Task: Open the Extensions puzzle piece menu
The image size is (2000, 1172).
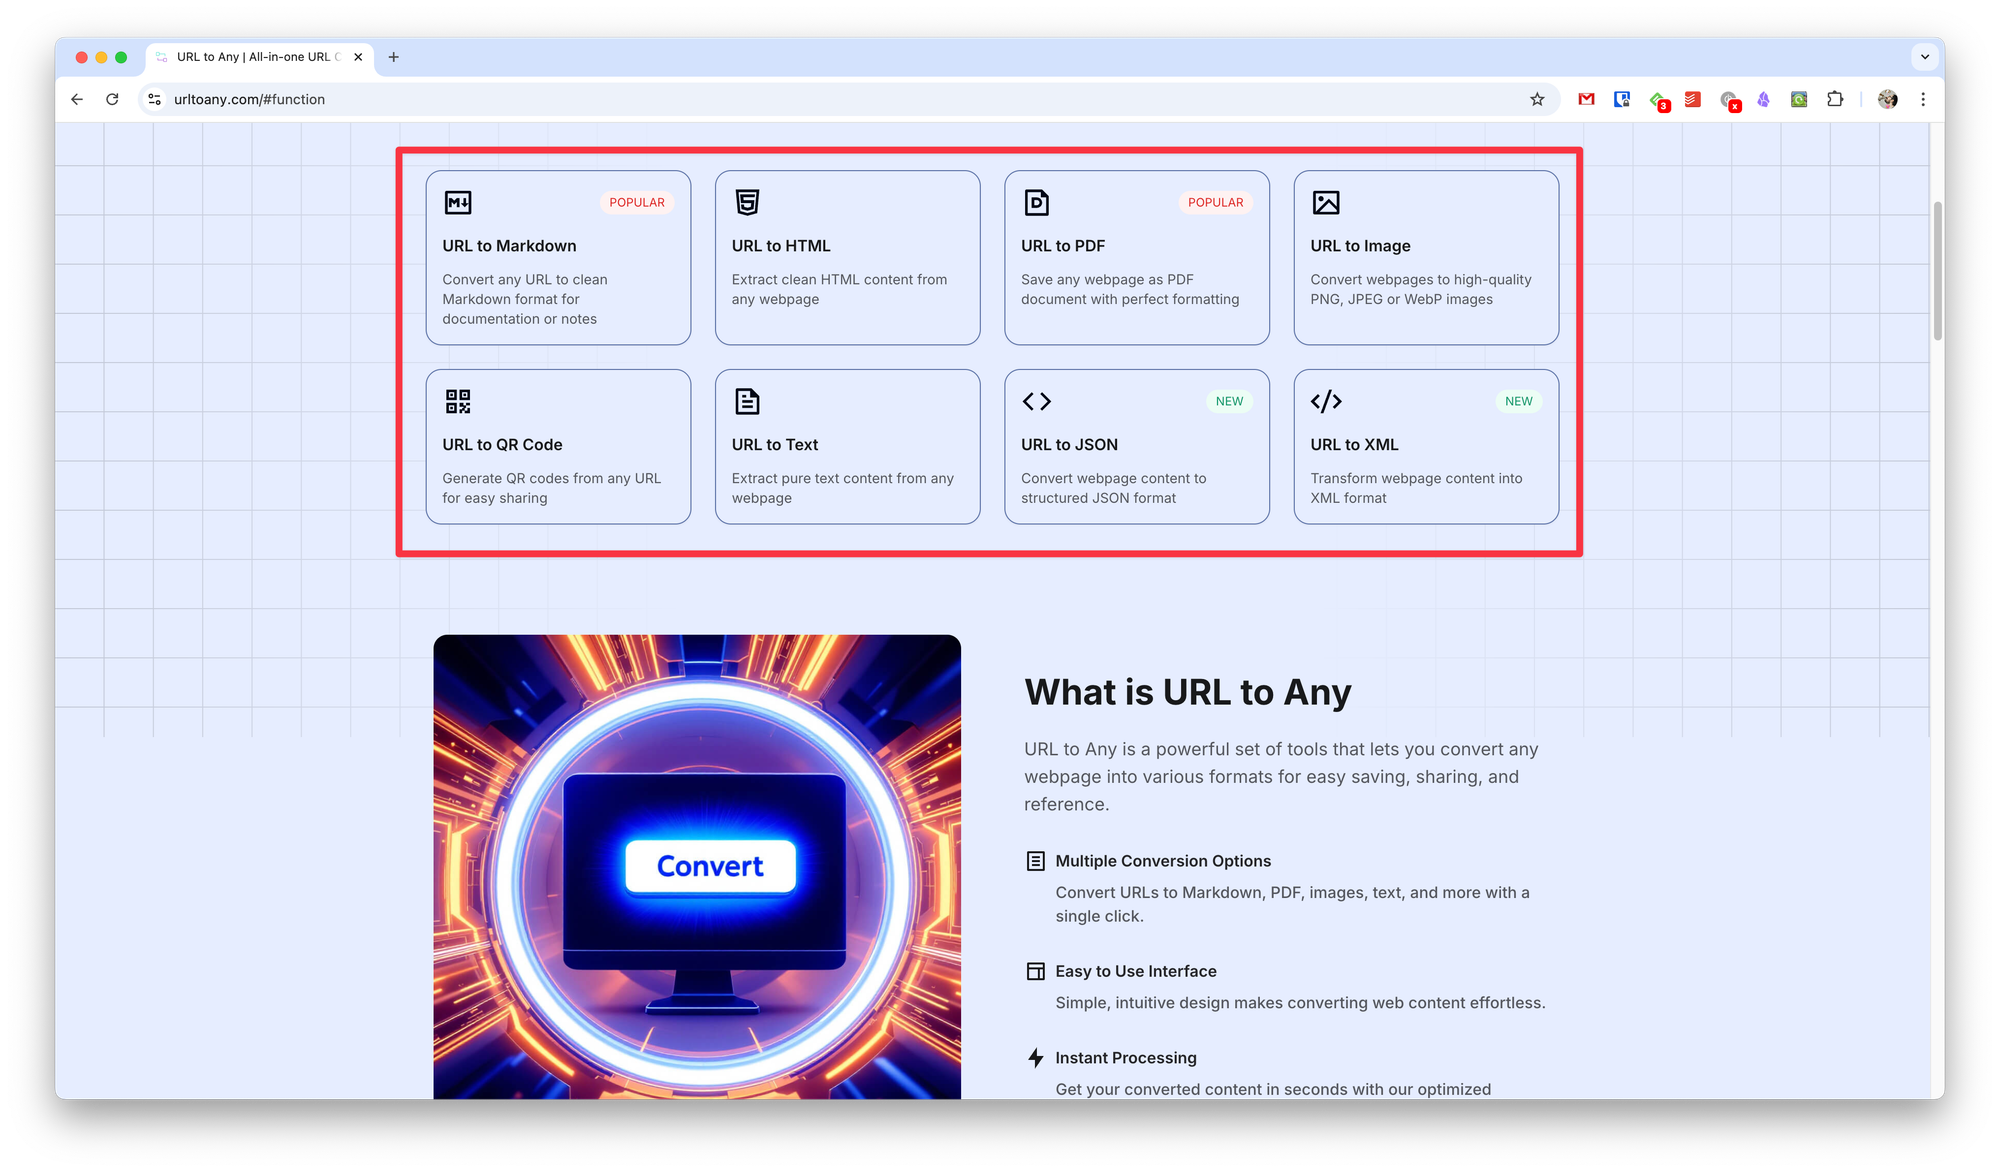Action: (x=1834, y=99)
